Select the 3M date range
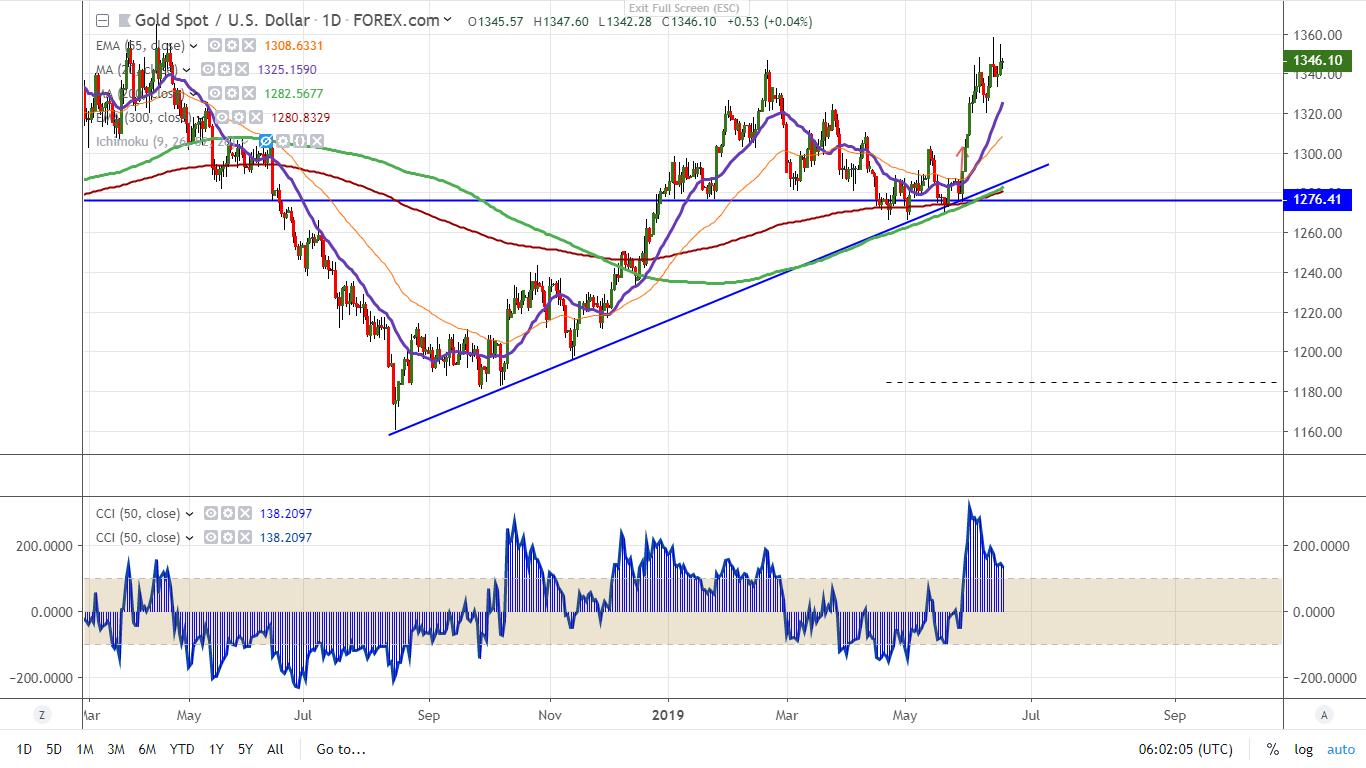 click(116, 749)
